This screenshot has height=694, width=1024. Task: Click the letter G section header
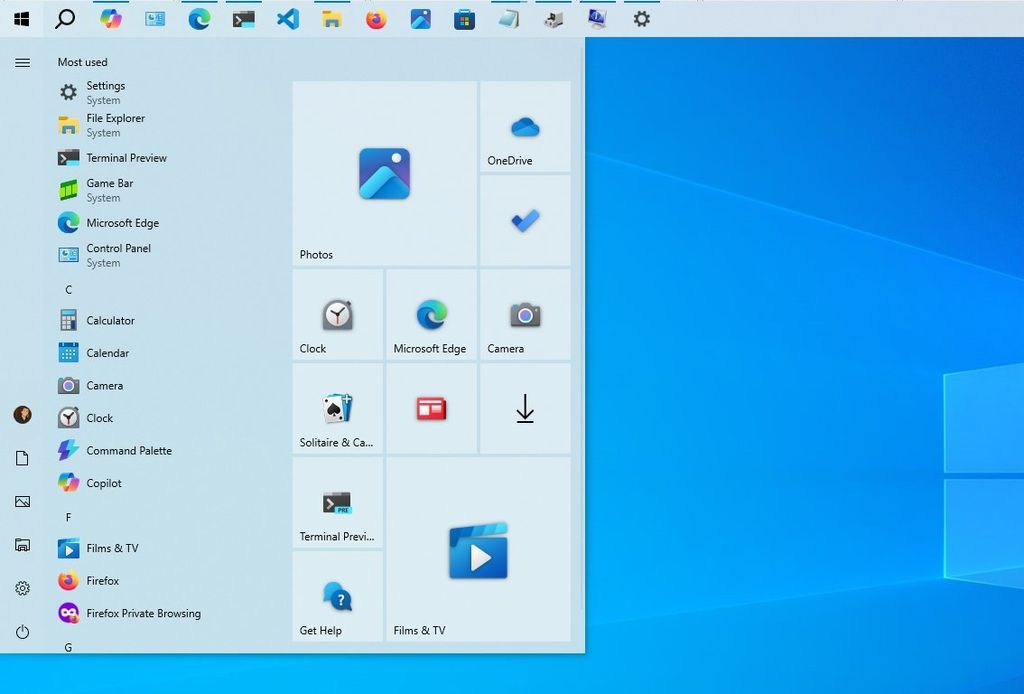(69, 647)
